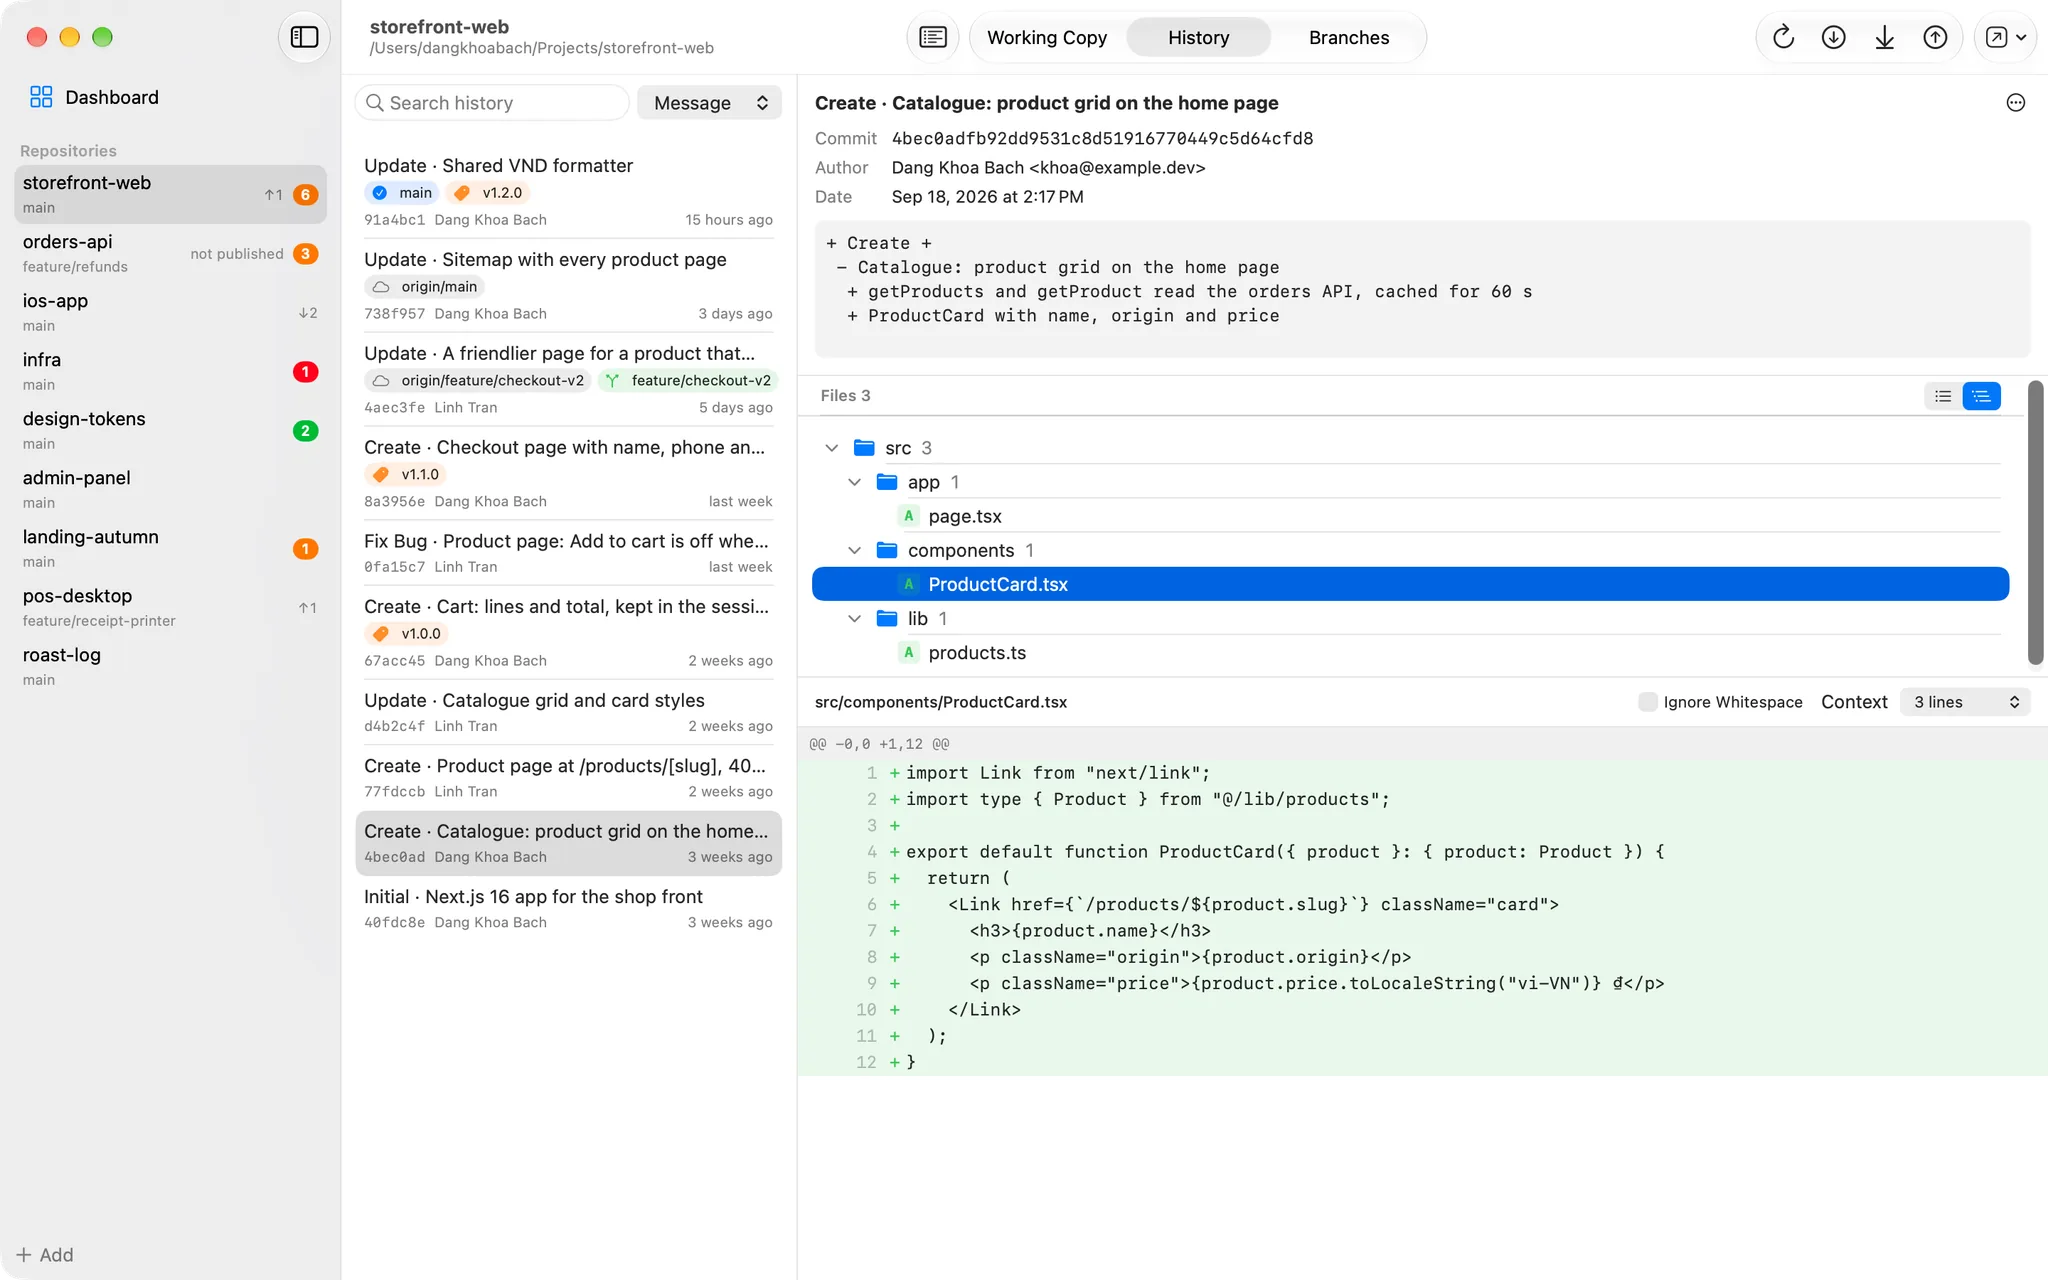This screenshot has height=1280, width=2048.
Task: Select commit Initial Next.js 16 app
Action: [x=568, y=908]
